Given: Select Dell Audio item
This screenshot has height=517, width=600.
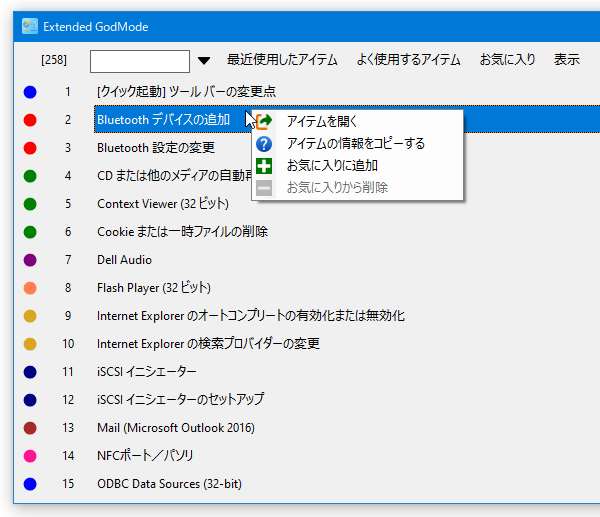Looking at the screenshot, I should [x=124, y=260].
